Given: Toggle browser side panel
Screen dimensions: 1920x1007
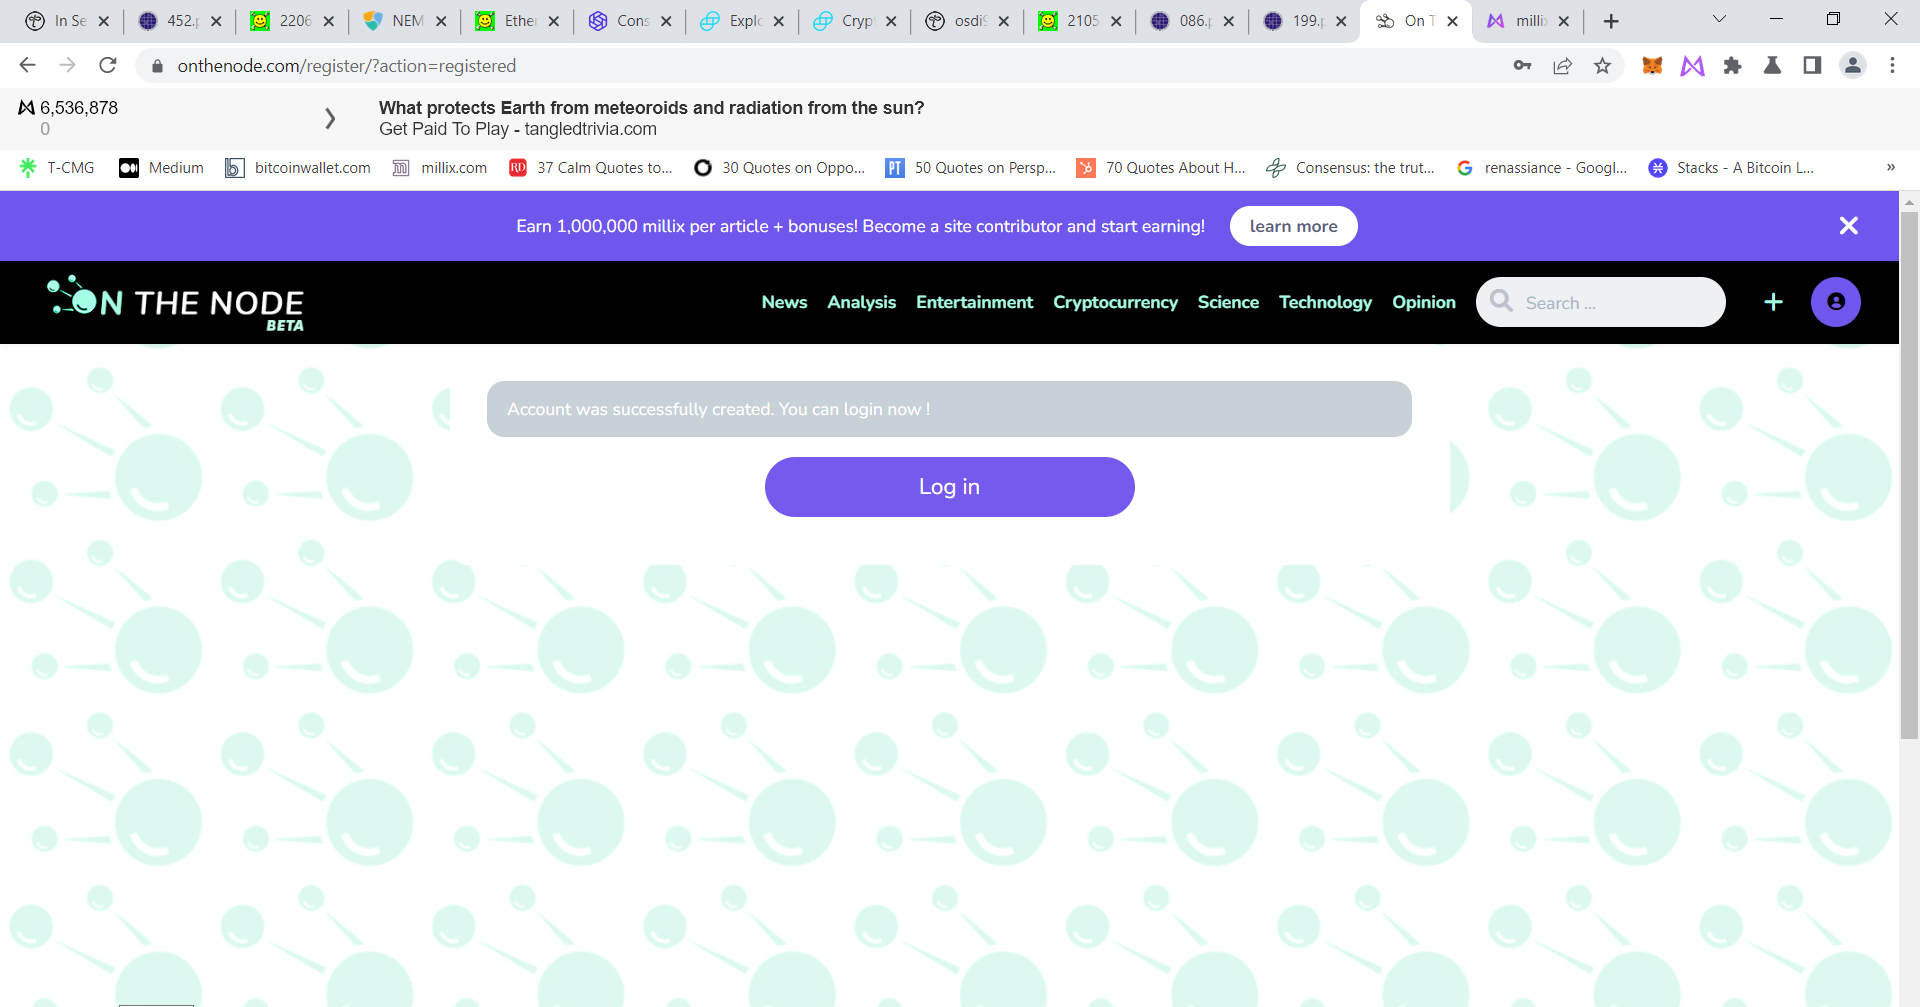Looking at the screenshot, I should pyautogui.click(x=1812, y=65).
